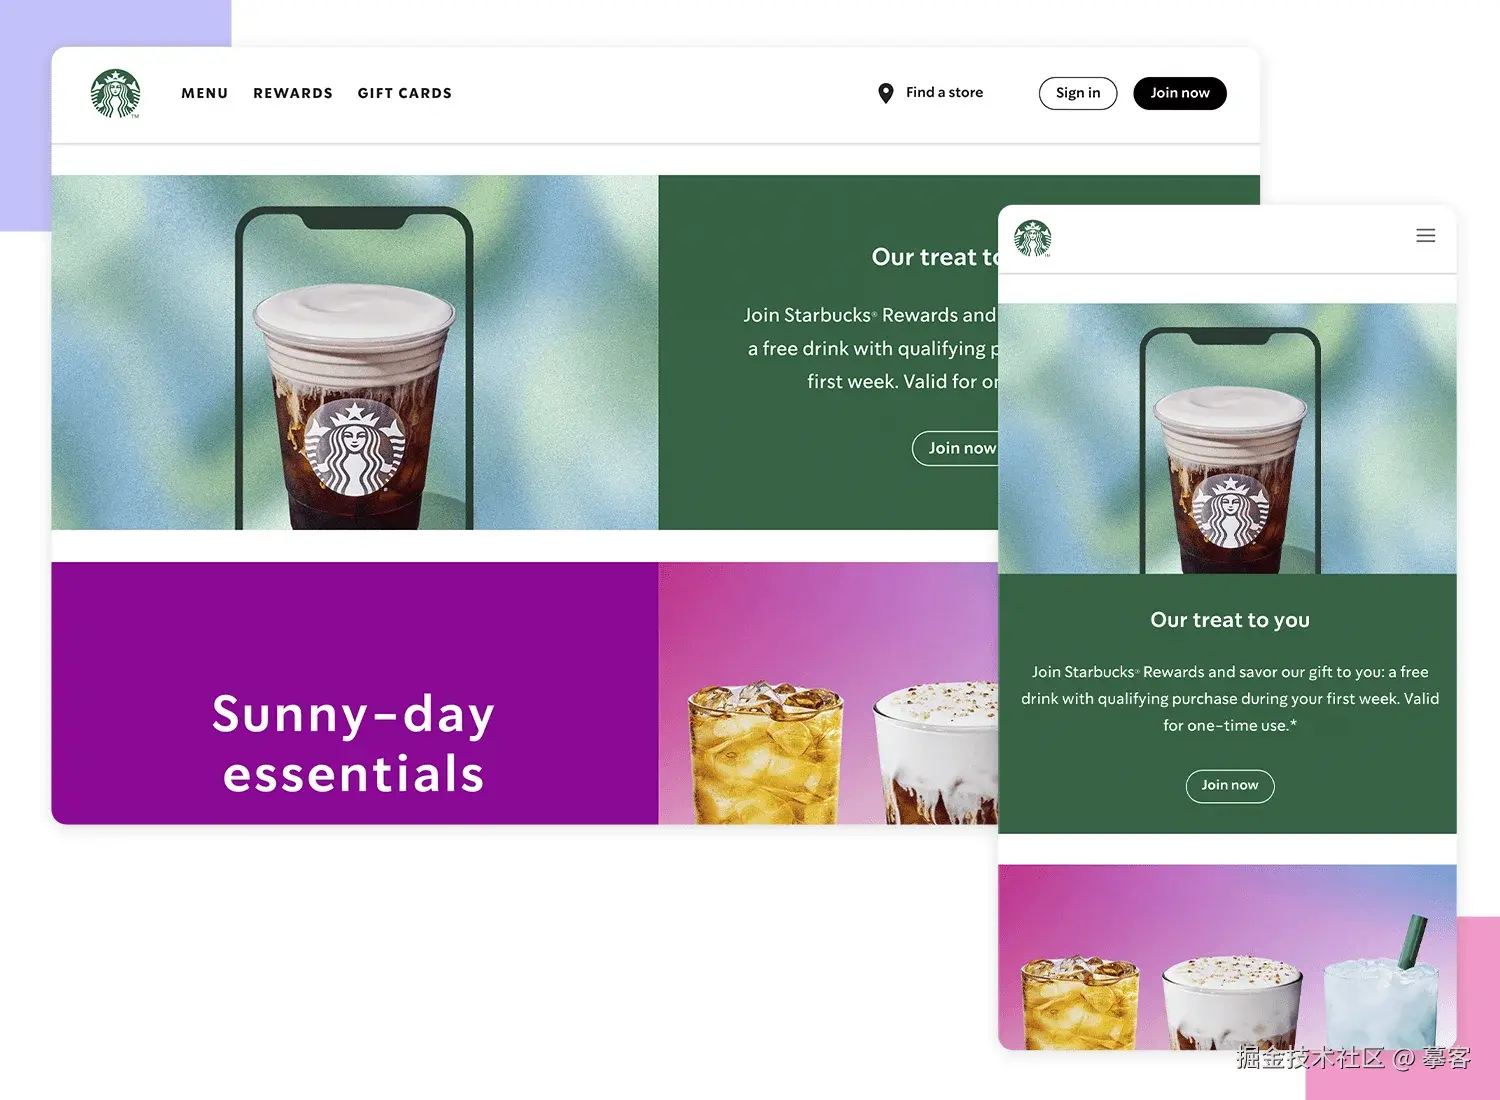Click Join now in mobile green panel

[x=1230, y=786]
